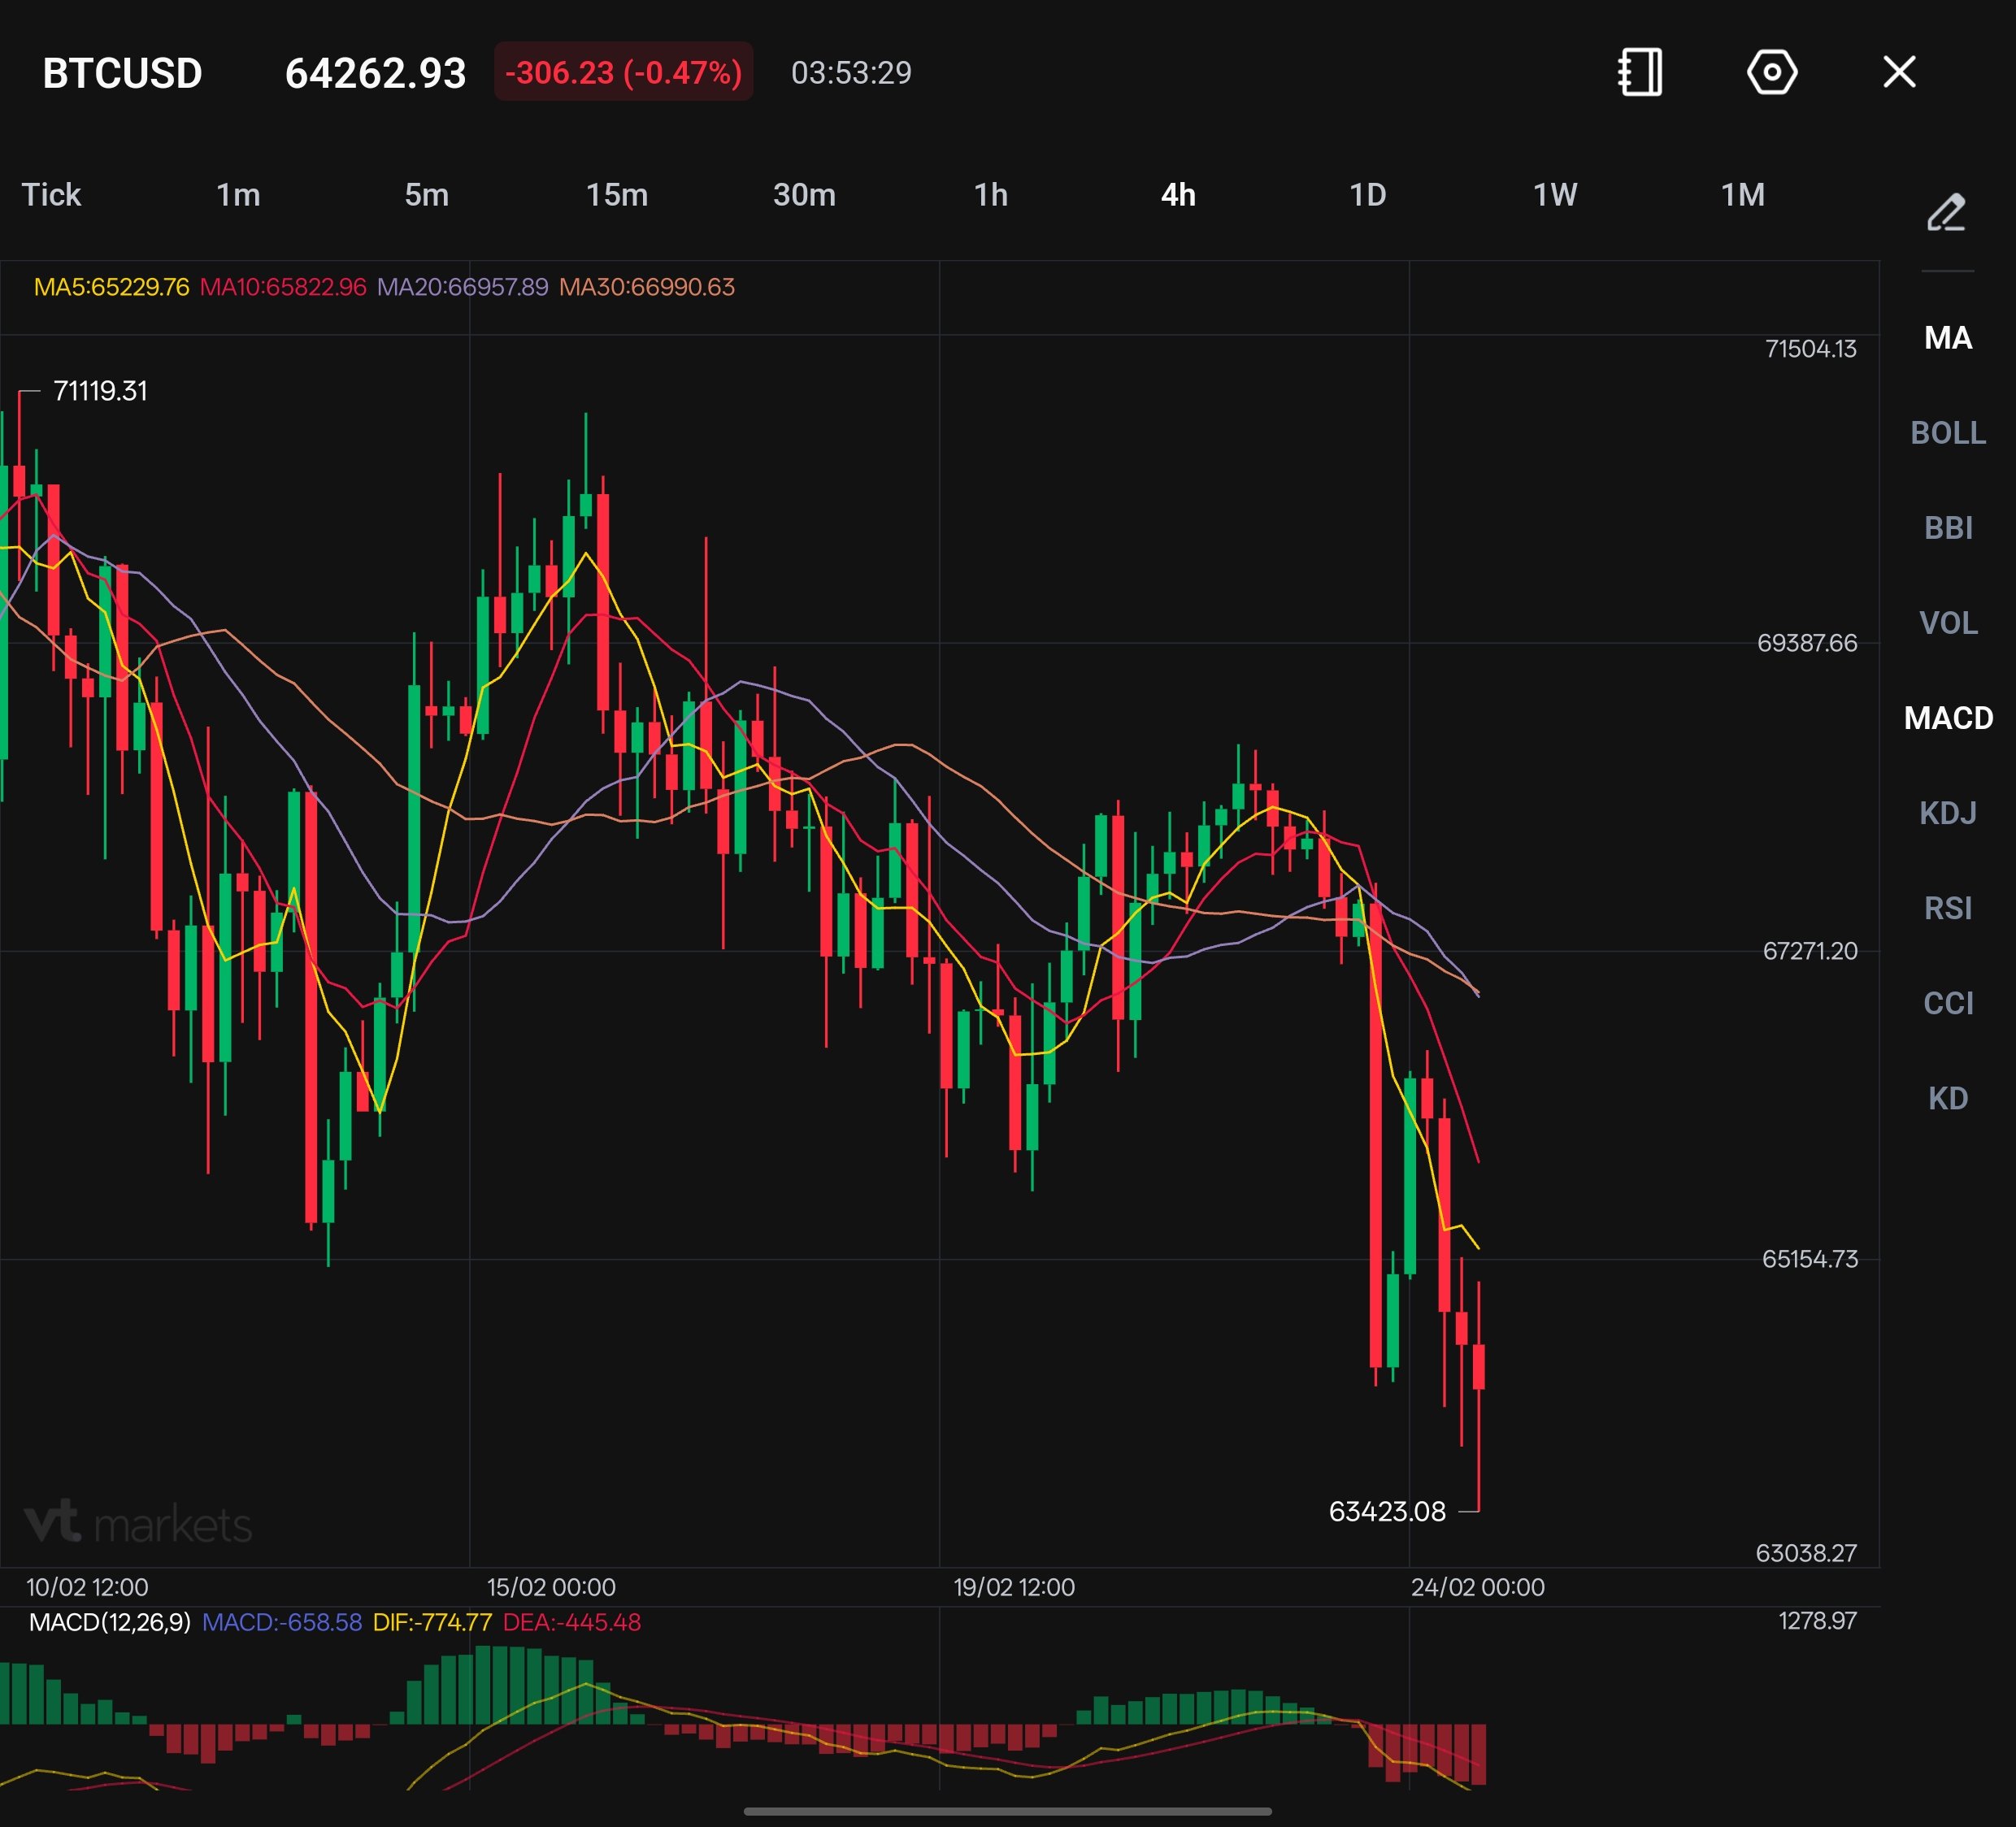Click the MA5 value in the legend
2016x1827 pixels.
point(111,287)
